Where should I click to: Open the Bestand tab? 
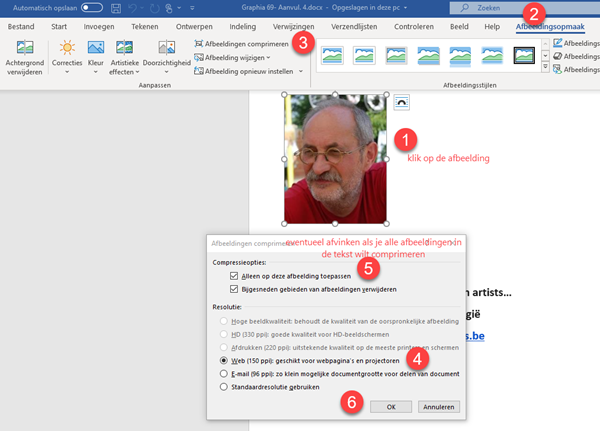tap(21, 26)
